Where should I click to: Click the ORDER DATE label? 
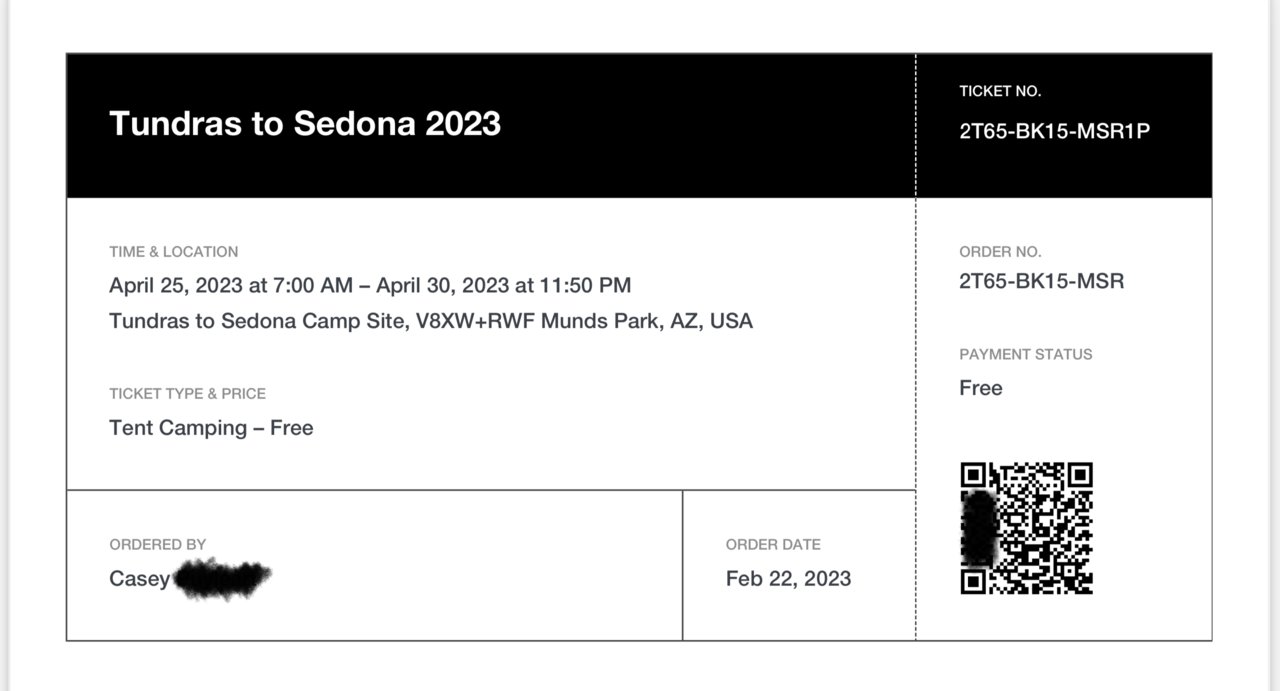773,545
